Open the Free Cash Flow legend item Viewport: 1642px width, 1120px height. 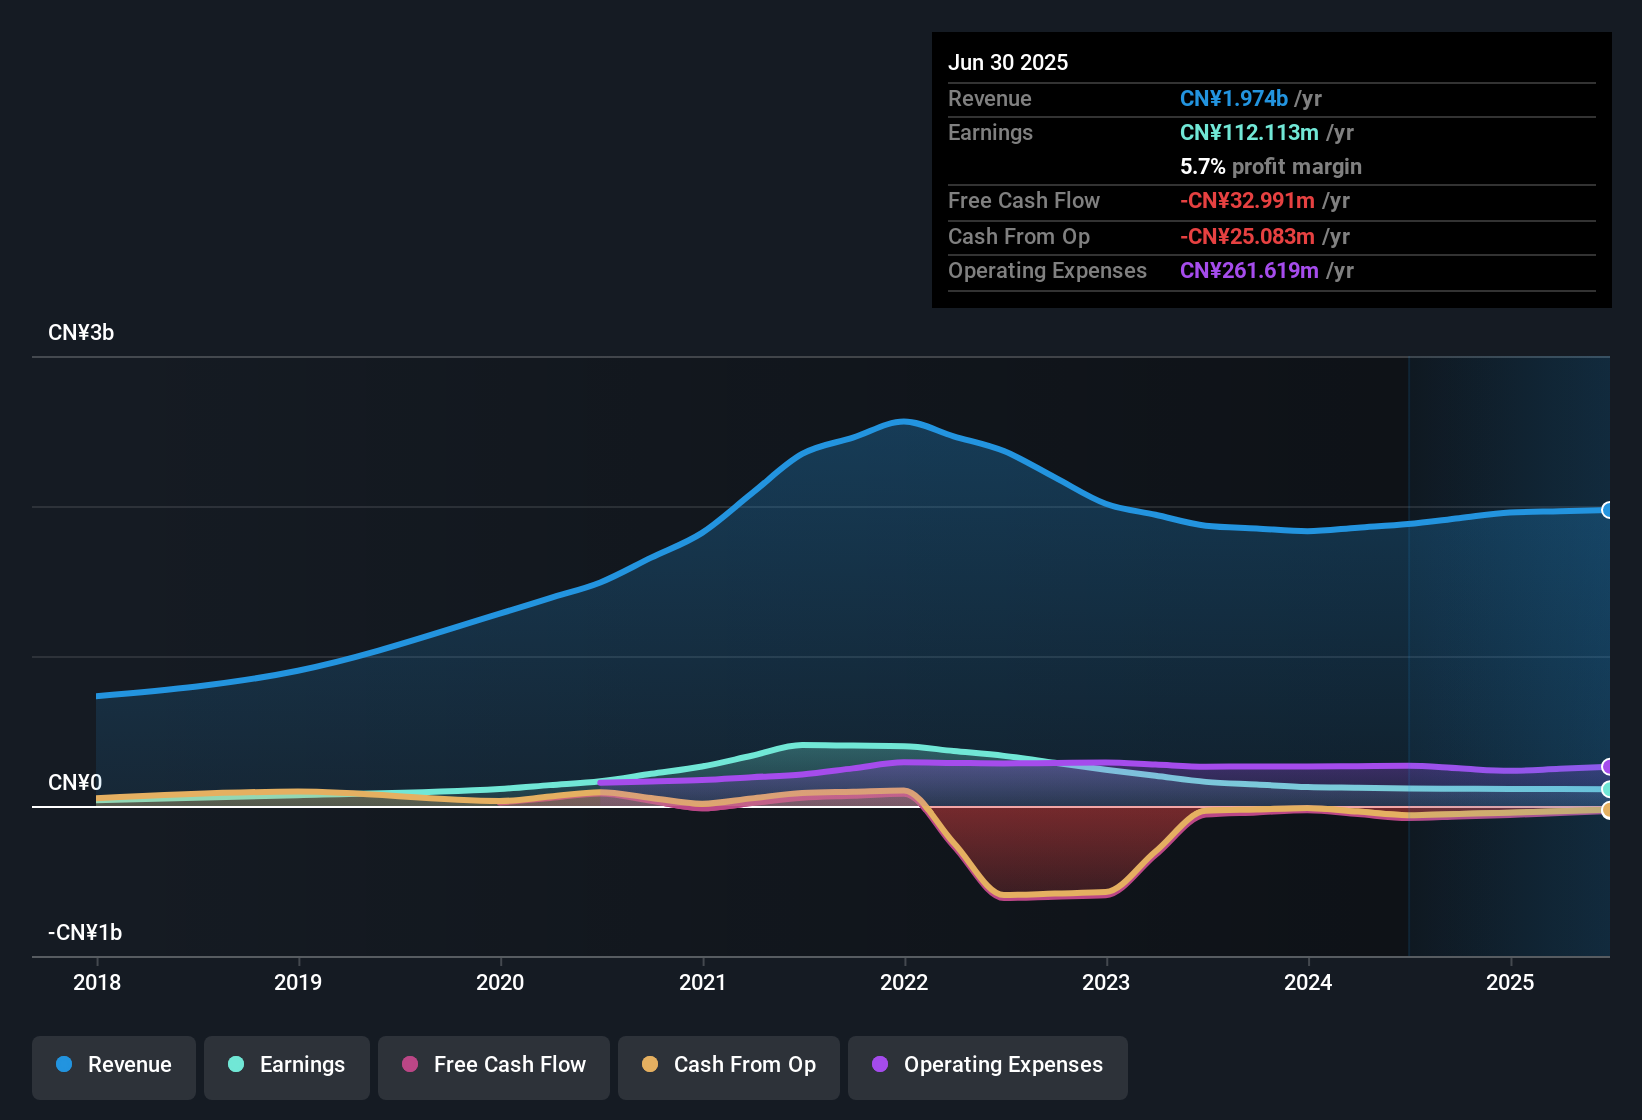[493, 1065]
